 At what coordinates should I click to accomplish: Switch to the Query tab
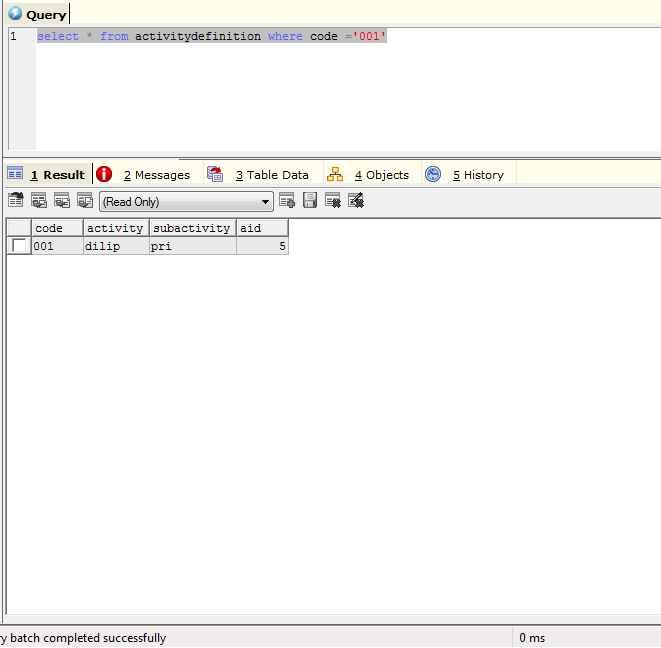coord(37,14)
